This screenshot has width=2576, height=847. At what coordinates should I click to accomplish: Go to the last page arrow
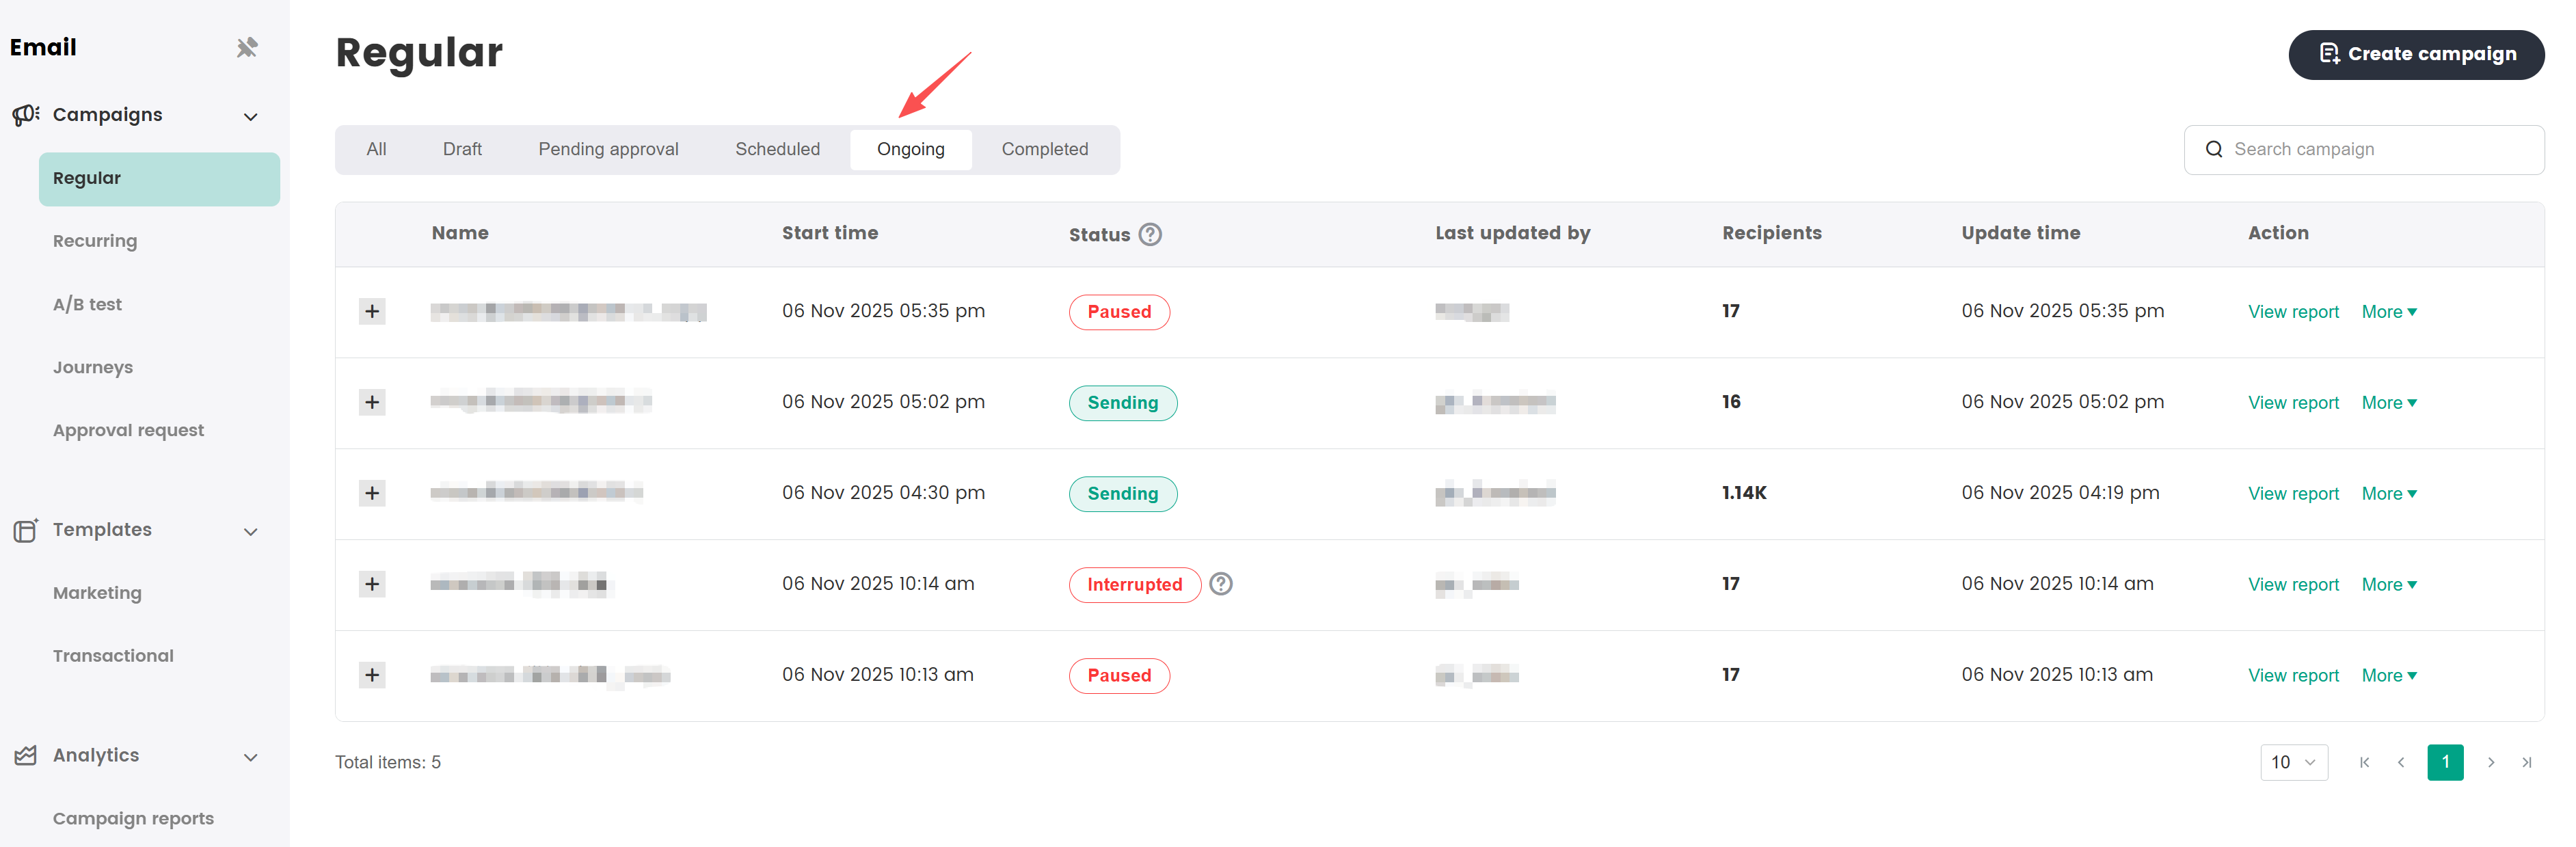click(x=2526, y=762)
